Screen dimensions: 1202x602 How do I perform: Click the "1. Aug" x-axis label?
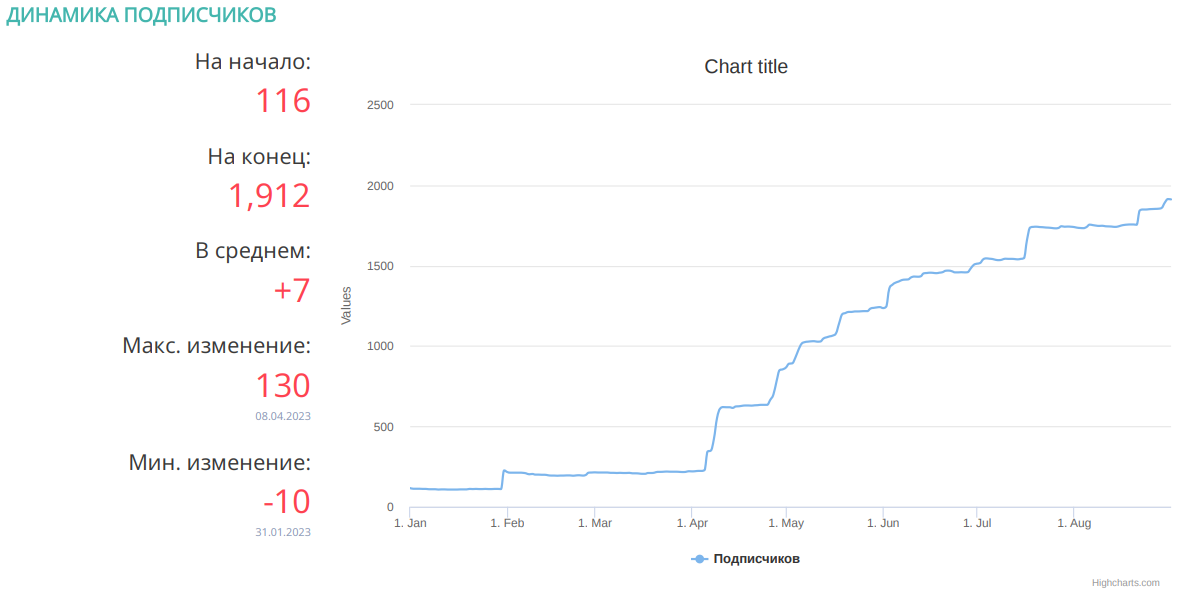point(1074,523)
